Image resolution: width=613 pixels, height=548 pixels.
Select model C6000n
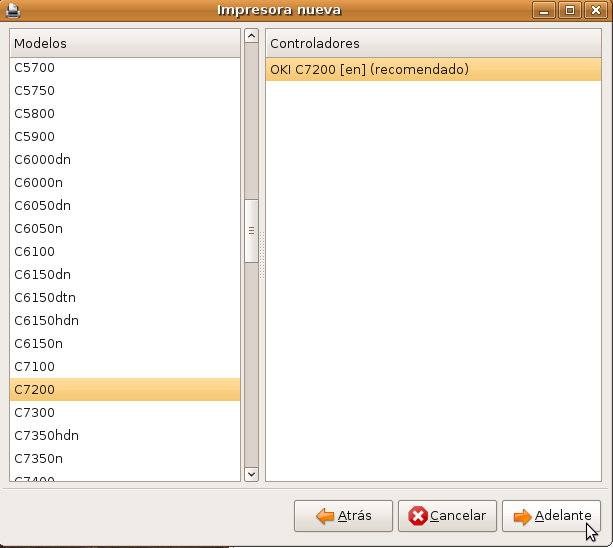tap(125, 183)
